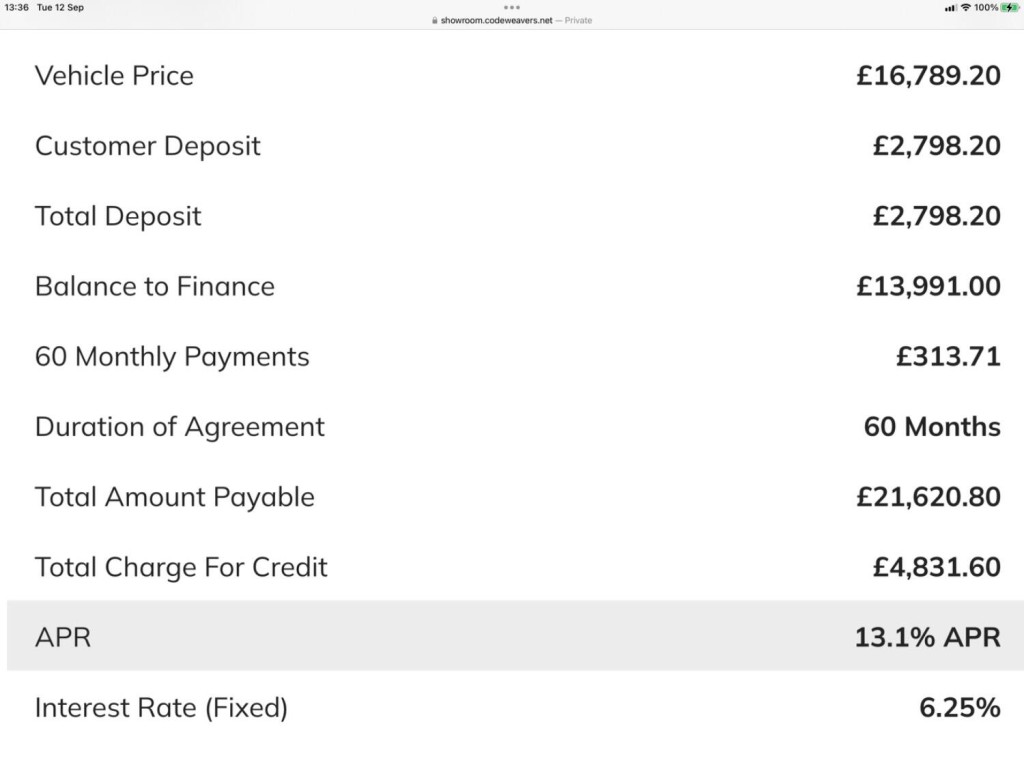Tap the Wi-Fi status icon

[x=966, y=8]
